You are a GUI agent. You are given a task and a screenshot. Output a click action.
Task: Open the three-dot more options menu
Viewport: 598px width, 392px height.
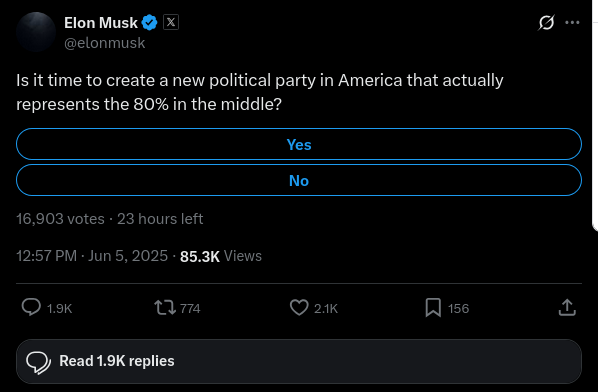tap(572, 22)
